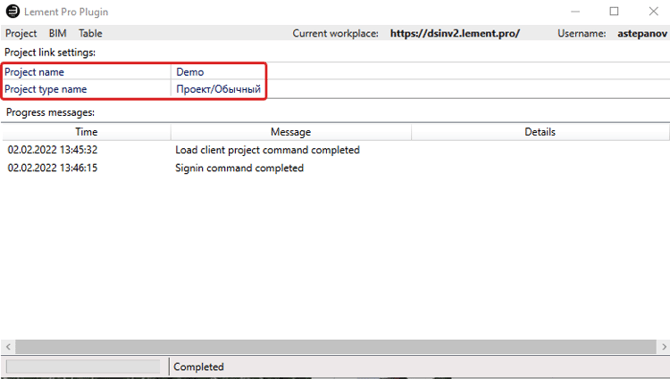This screenshot has width=670, height=379.
Task: Open the Project menu
Action: [x=21, y=33]
